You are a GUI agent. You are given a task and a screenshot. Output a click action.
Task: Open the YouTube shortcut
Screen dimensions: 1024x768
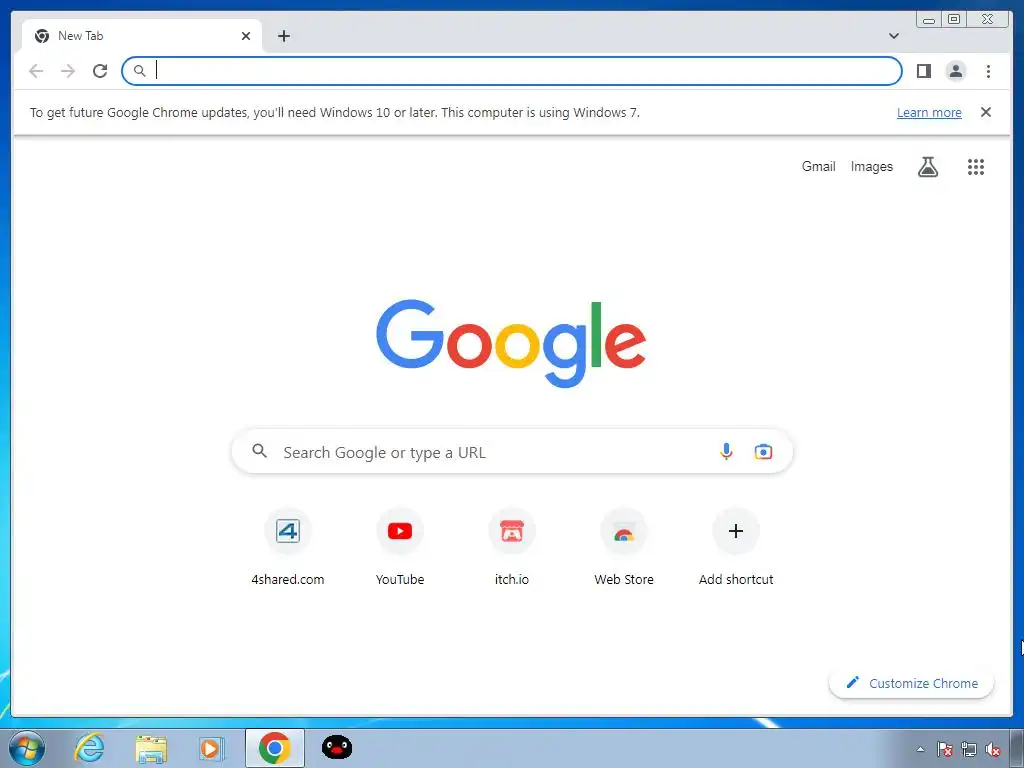400,549
